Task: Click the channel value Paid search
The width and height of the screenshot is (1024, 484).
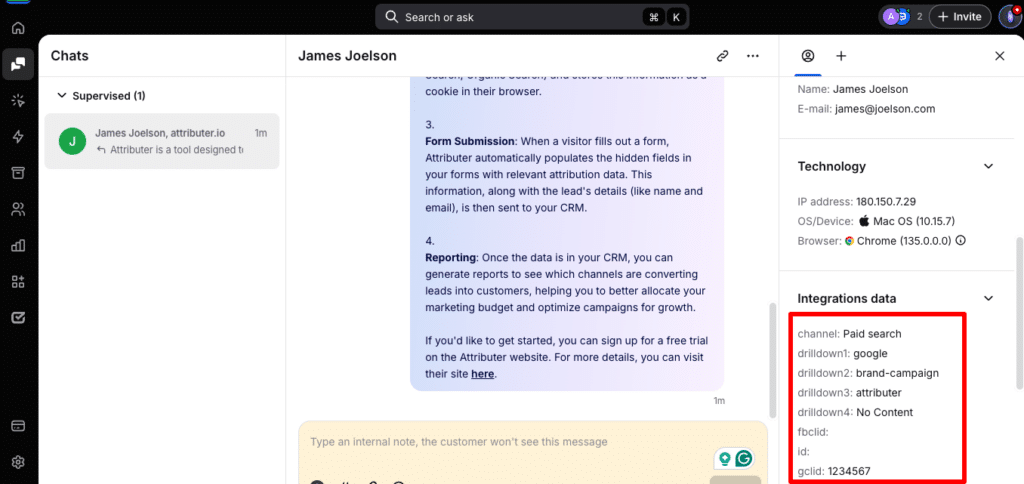Action: pos(872,334)
